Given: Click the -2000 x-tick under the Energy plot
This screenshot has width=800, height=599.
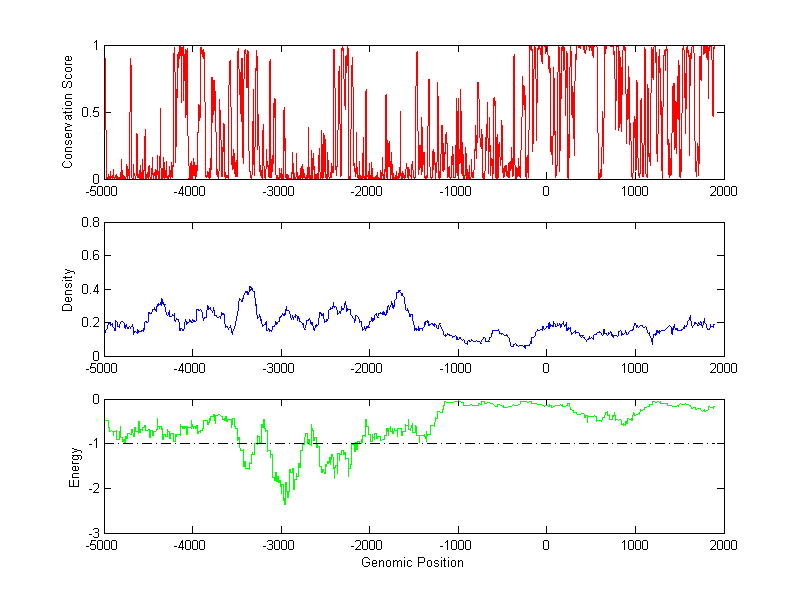Looking at the screenshot, I should pos(368,546).
